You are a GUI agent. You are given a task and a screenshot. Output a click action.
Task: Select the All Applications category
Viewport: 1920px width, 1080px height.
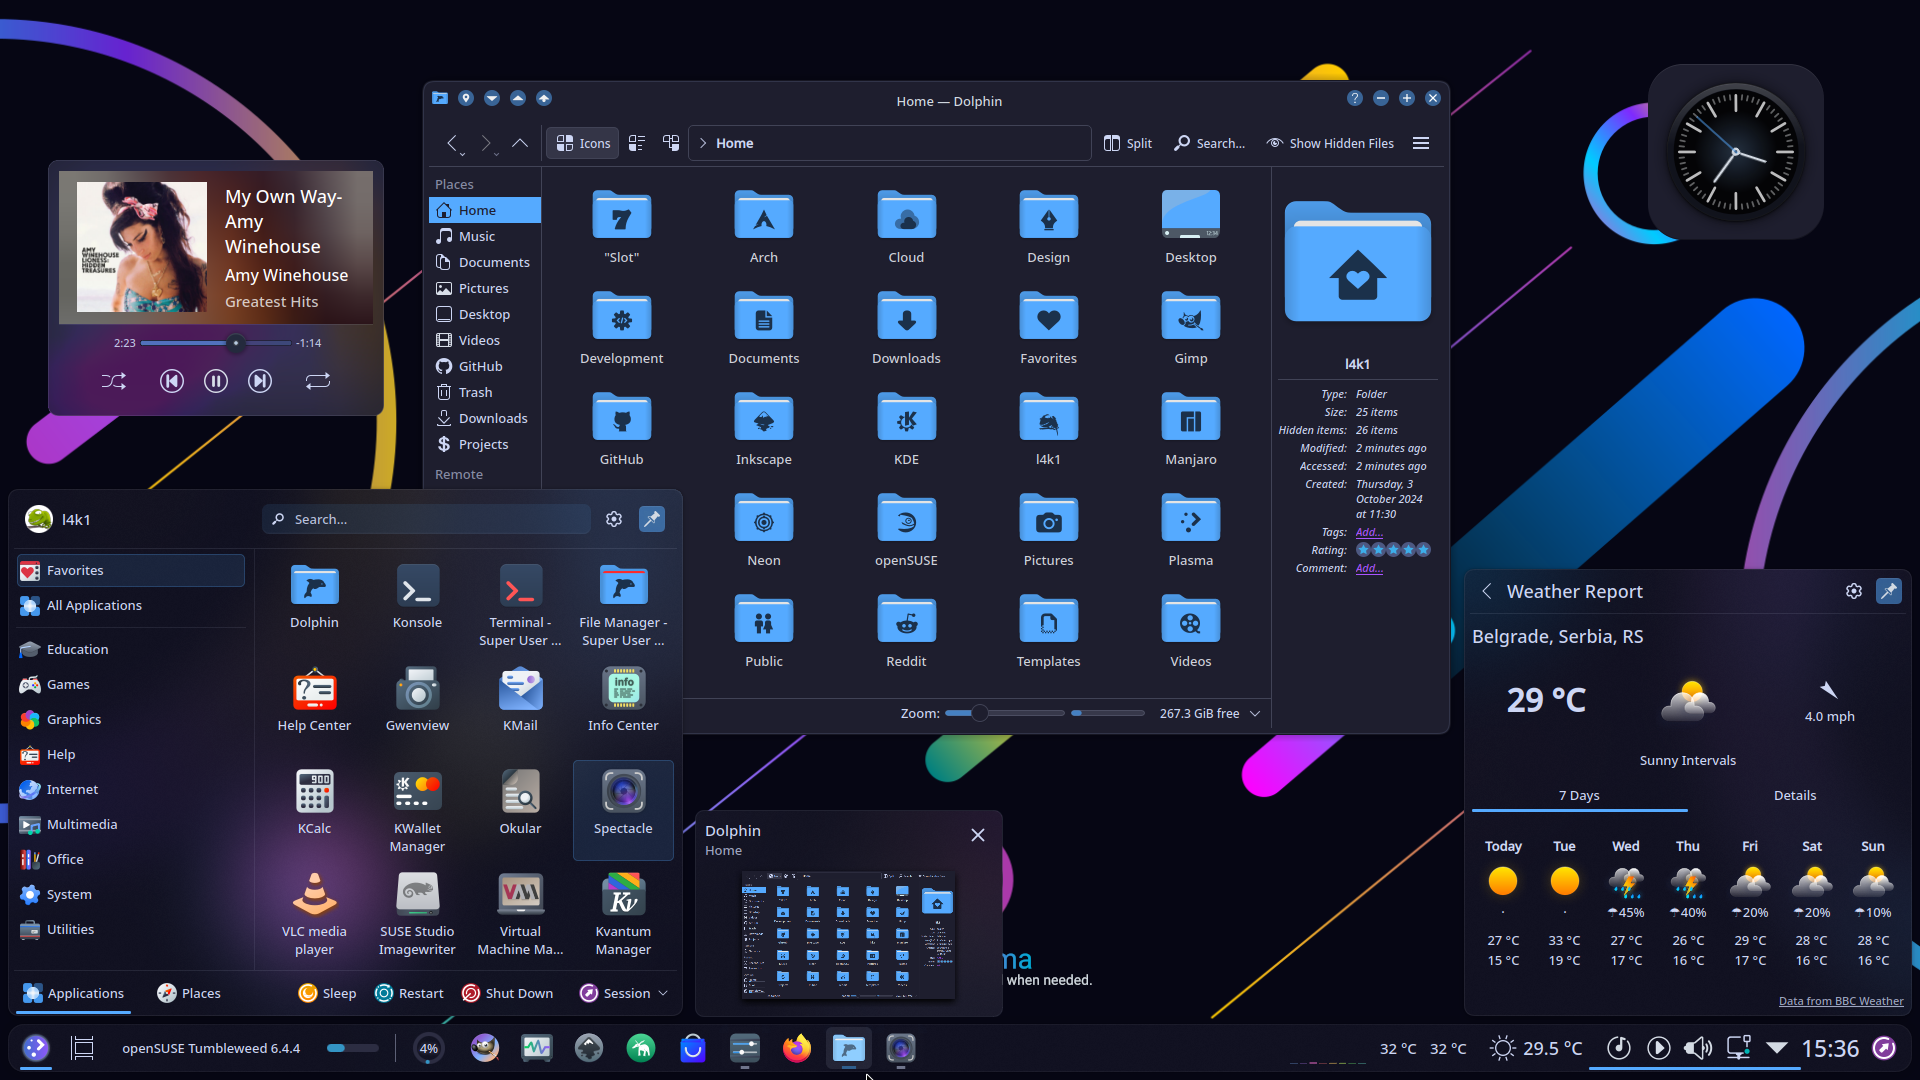[x=131, y=605]
